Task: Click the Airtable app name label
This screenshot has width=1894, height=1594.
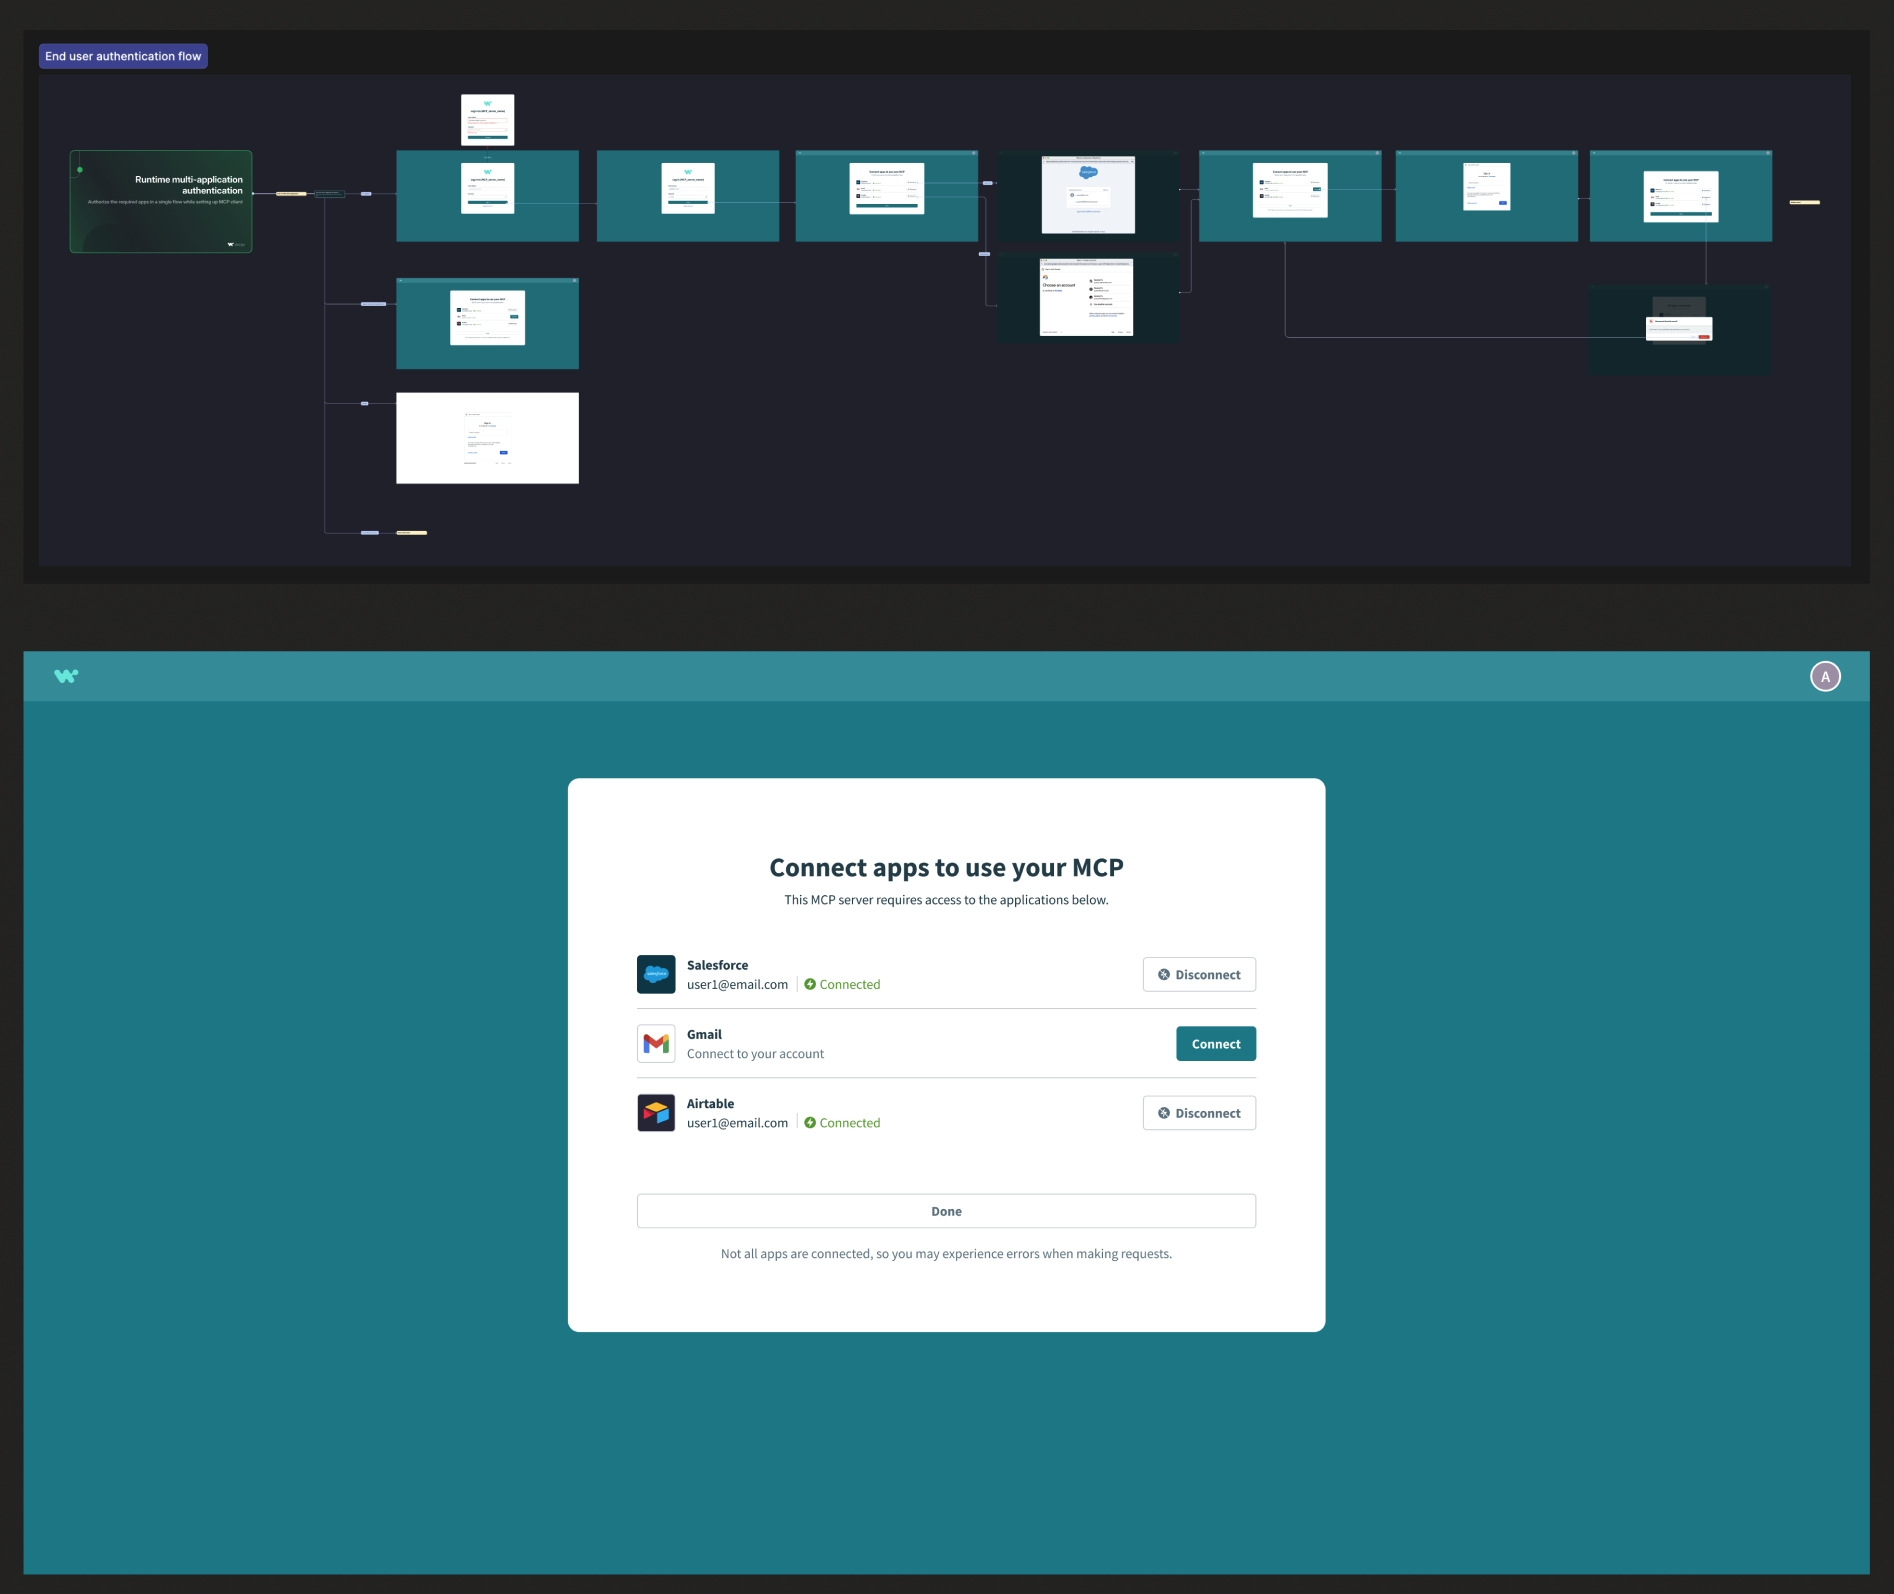Action: point(710,1103)
